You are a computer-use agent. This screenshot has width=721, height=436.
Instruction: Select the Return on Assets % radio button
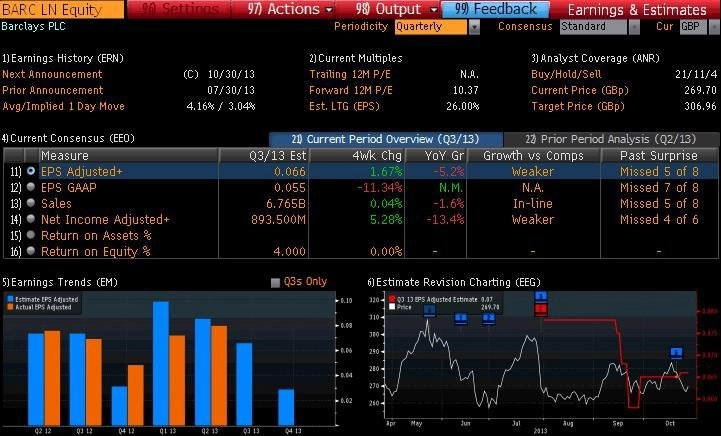tap(31, 235)
